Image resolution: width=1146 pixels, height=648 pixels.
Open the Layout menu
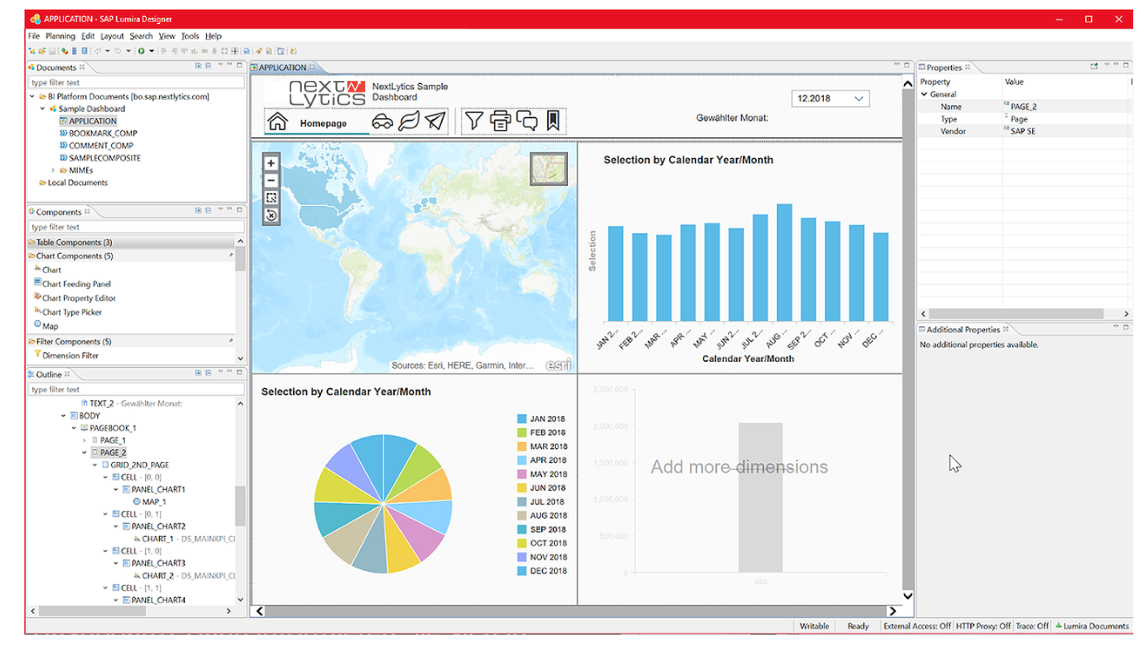tap(112, 36)
